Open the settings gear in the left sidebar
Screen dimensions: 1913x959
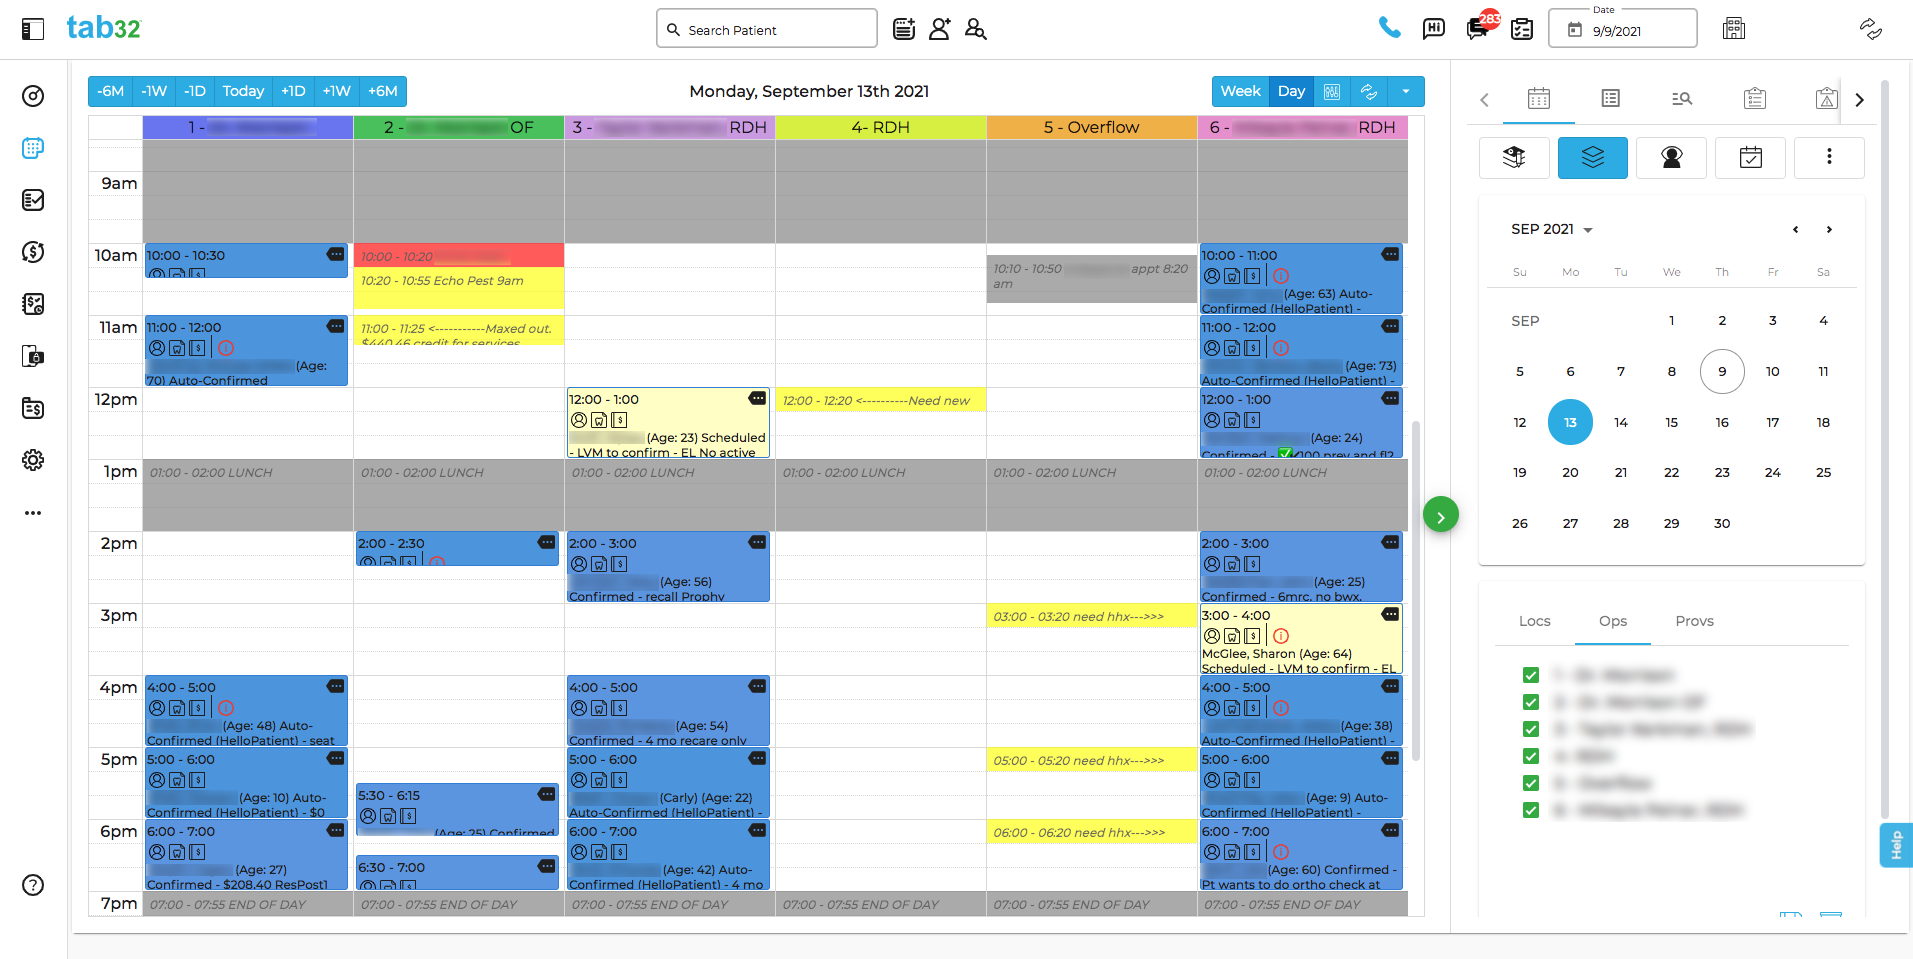click(x=33, y=460)
